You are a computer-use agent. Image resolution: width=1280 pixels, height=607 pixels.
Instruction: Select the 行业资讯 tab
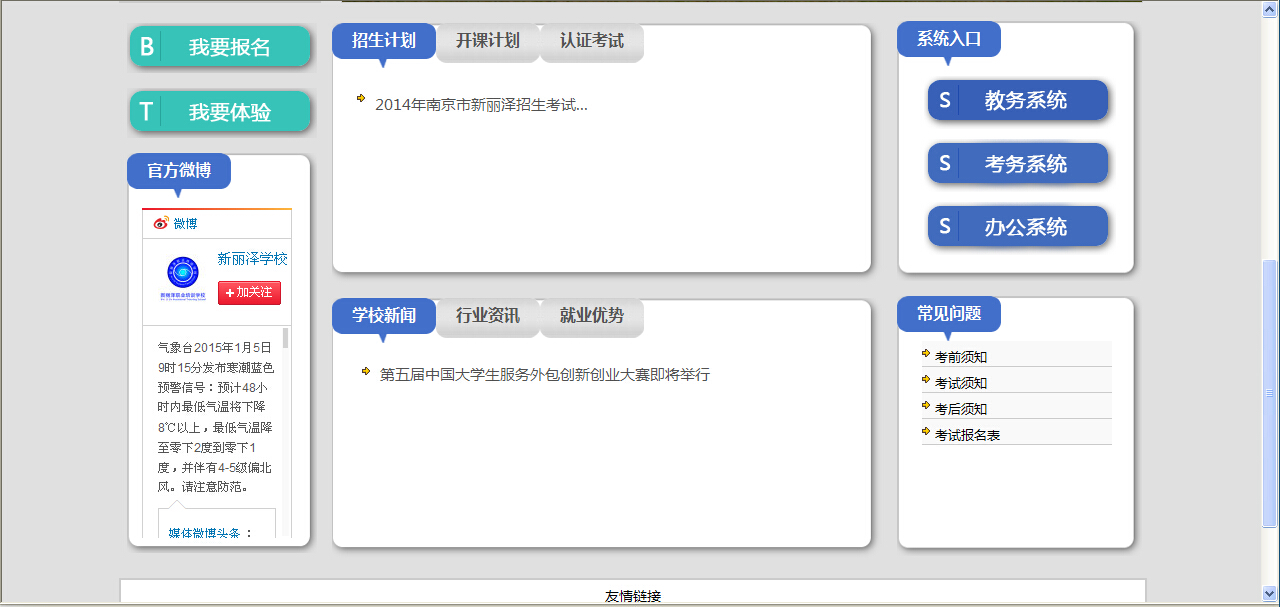tap(488, 316)
